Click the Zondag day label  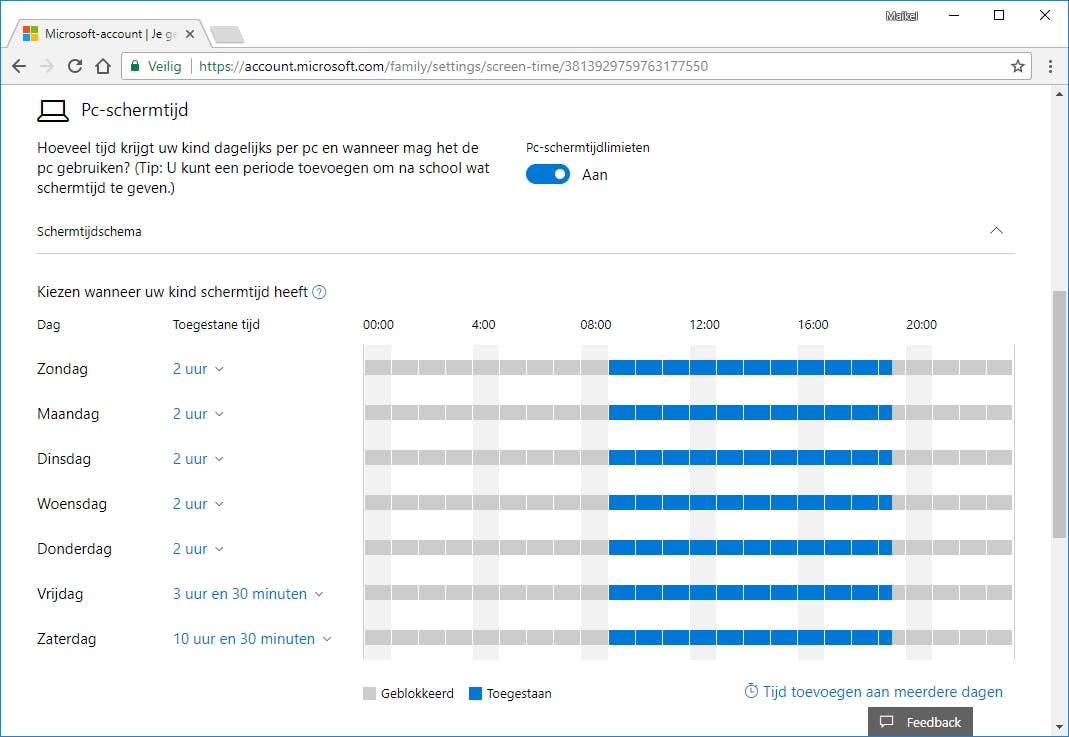point(62,369)
